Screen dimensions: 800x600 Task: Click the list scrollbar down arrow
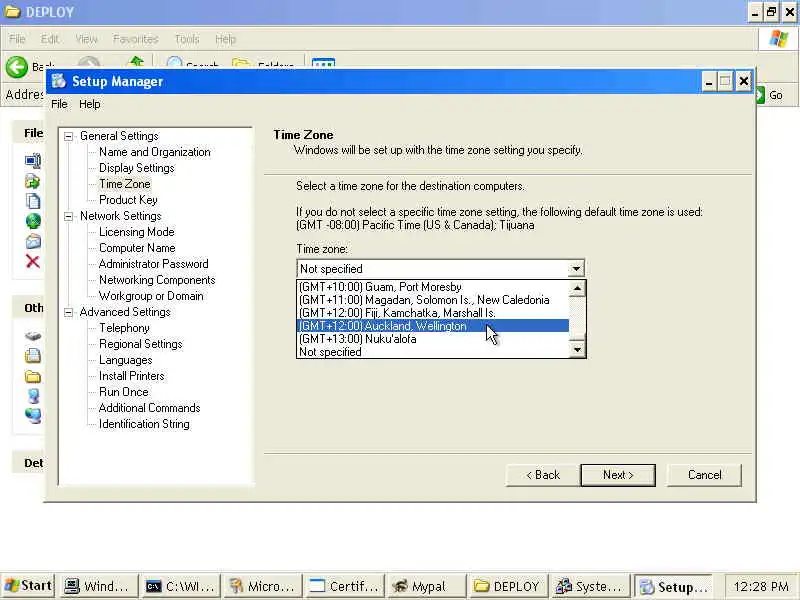point(577,349)
